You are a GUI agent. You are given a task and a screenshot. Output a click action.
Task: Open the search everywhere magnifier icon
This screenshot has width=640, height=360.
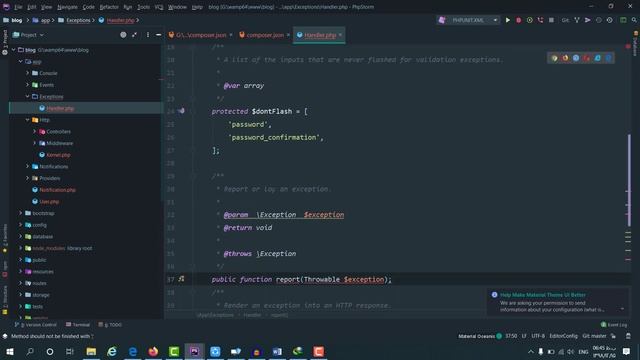point(634,20)
